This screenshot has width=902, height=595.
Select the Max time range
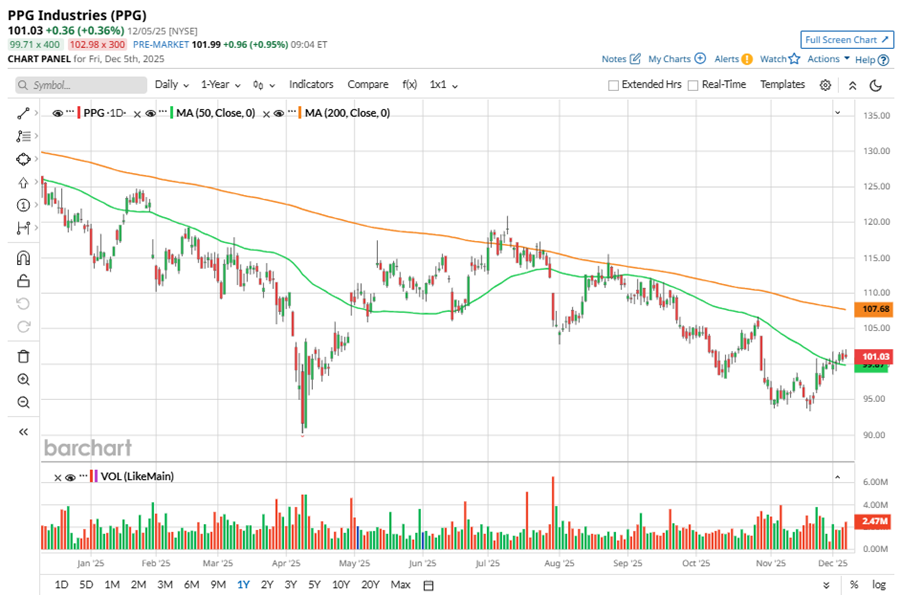[400, 585]
